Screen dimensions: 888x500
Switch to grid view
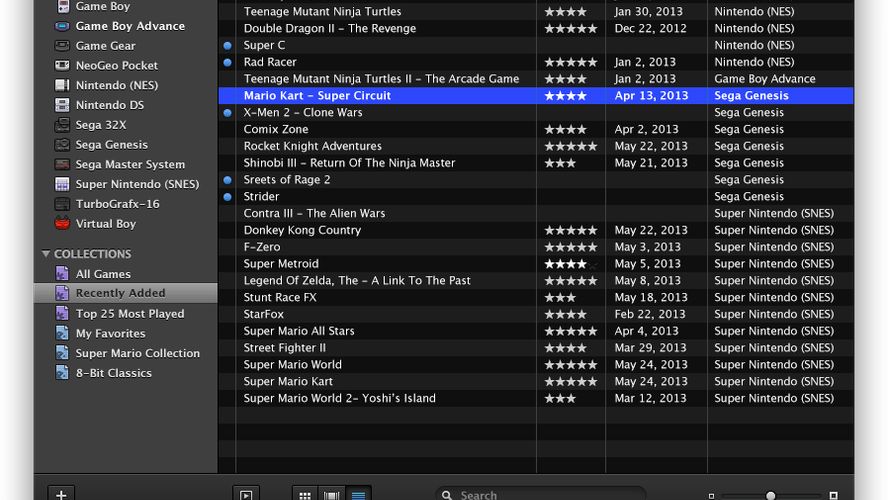point(305,494)
